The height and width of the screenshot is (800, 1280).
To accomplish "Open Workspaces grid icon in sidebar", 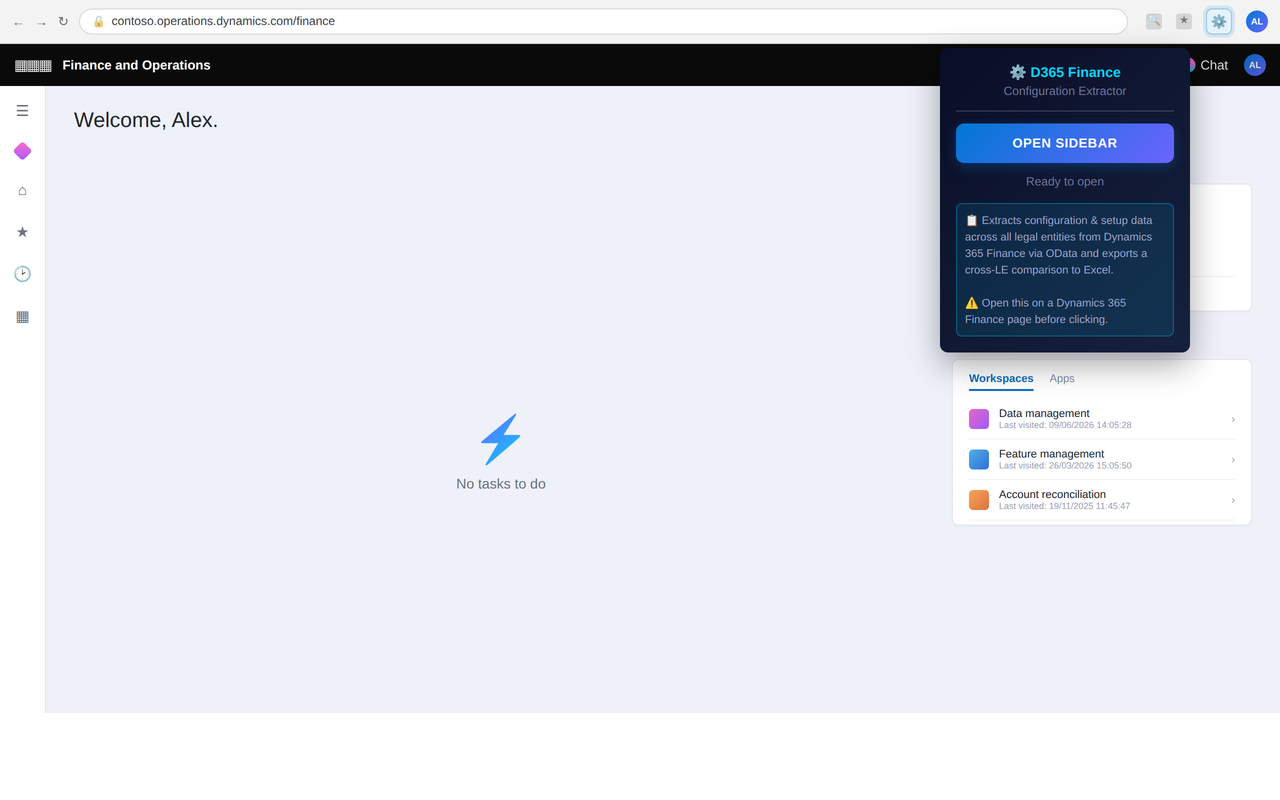I will point(22,316).
